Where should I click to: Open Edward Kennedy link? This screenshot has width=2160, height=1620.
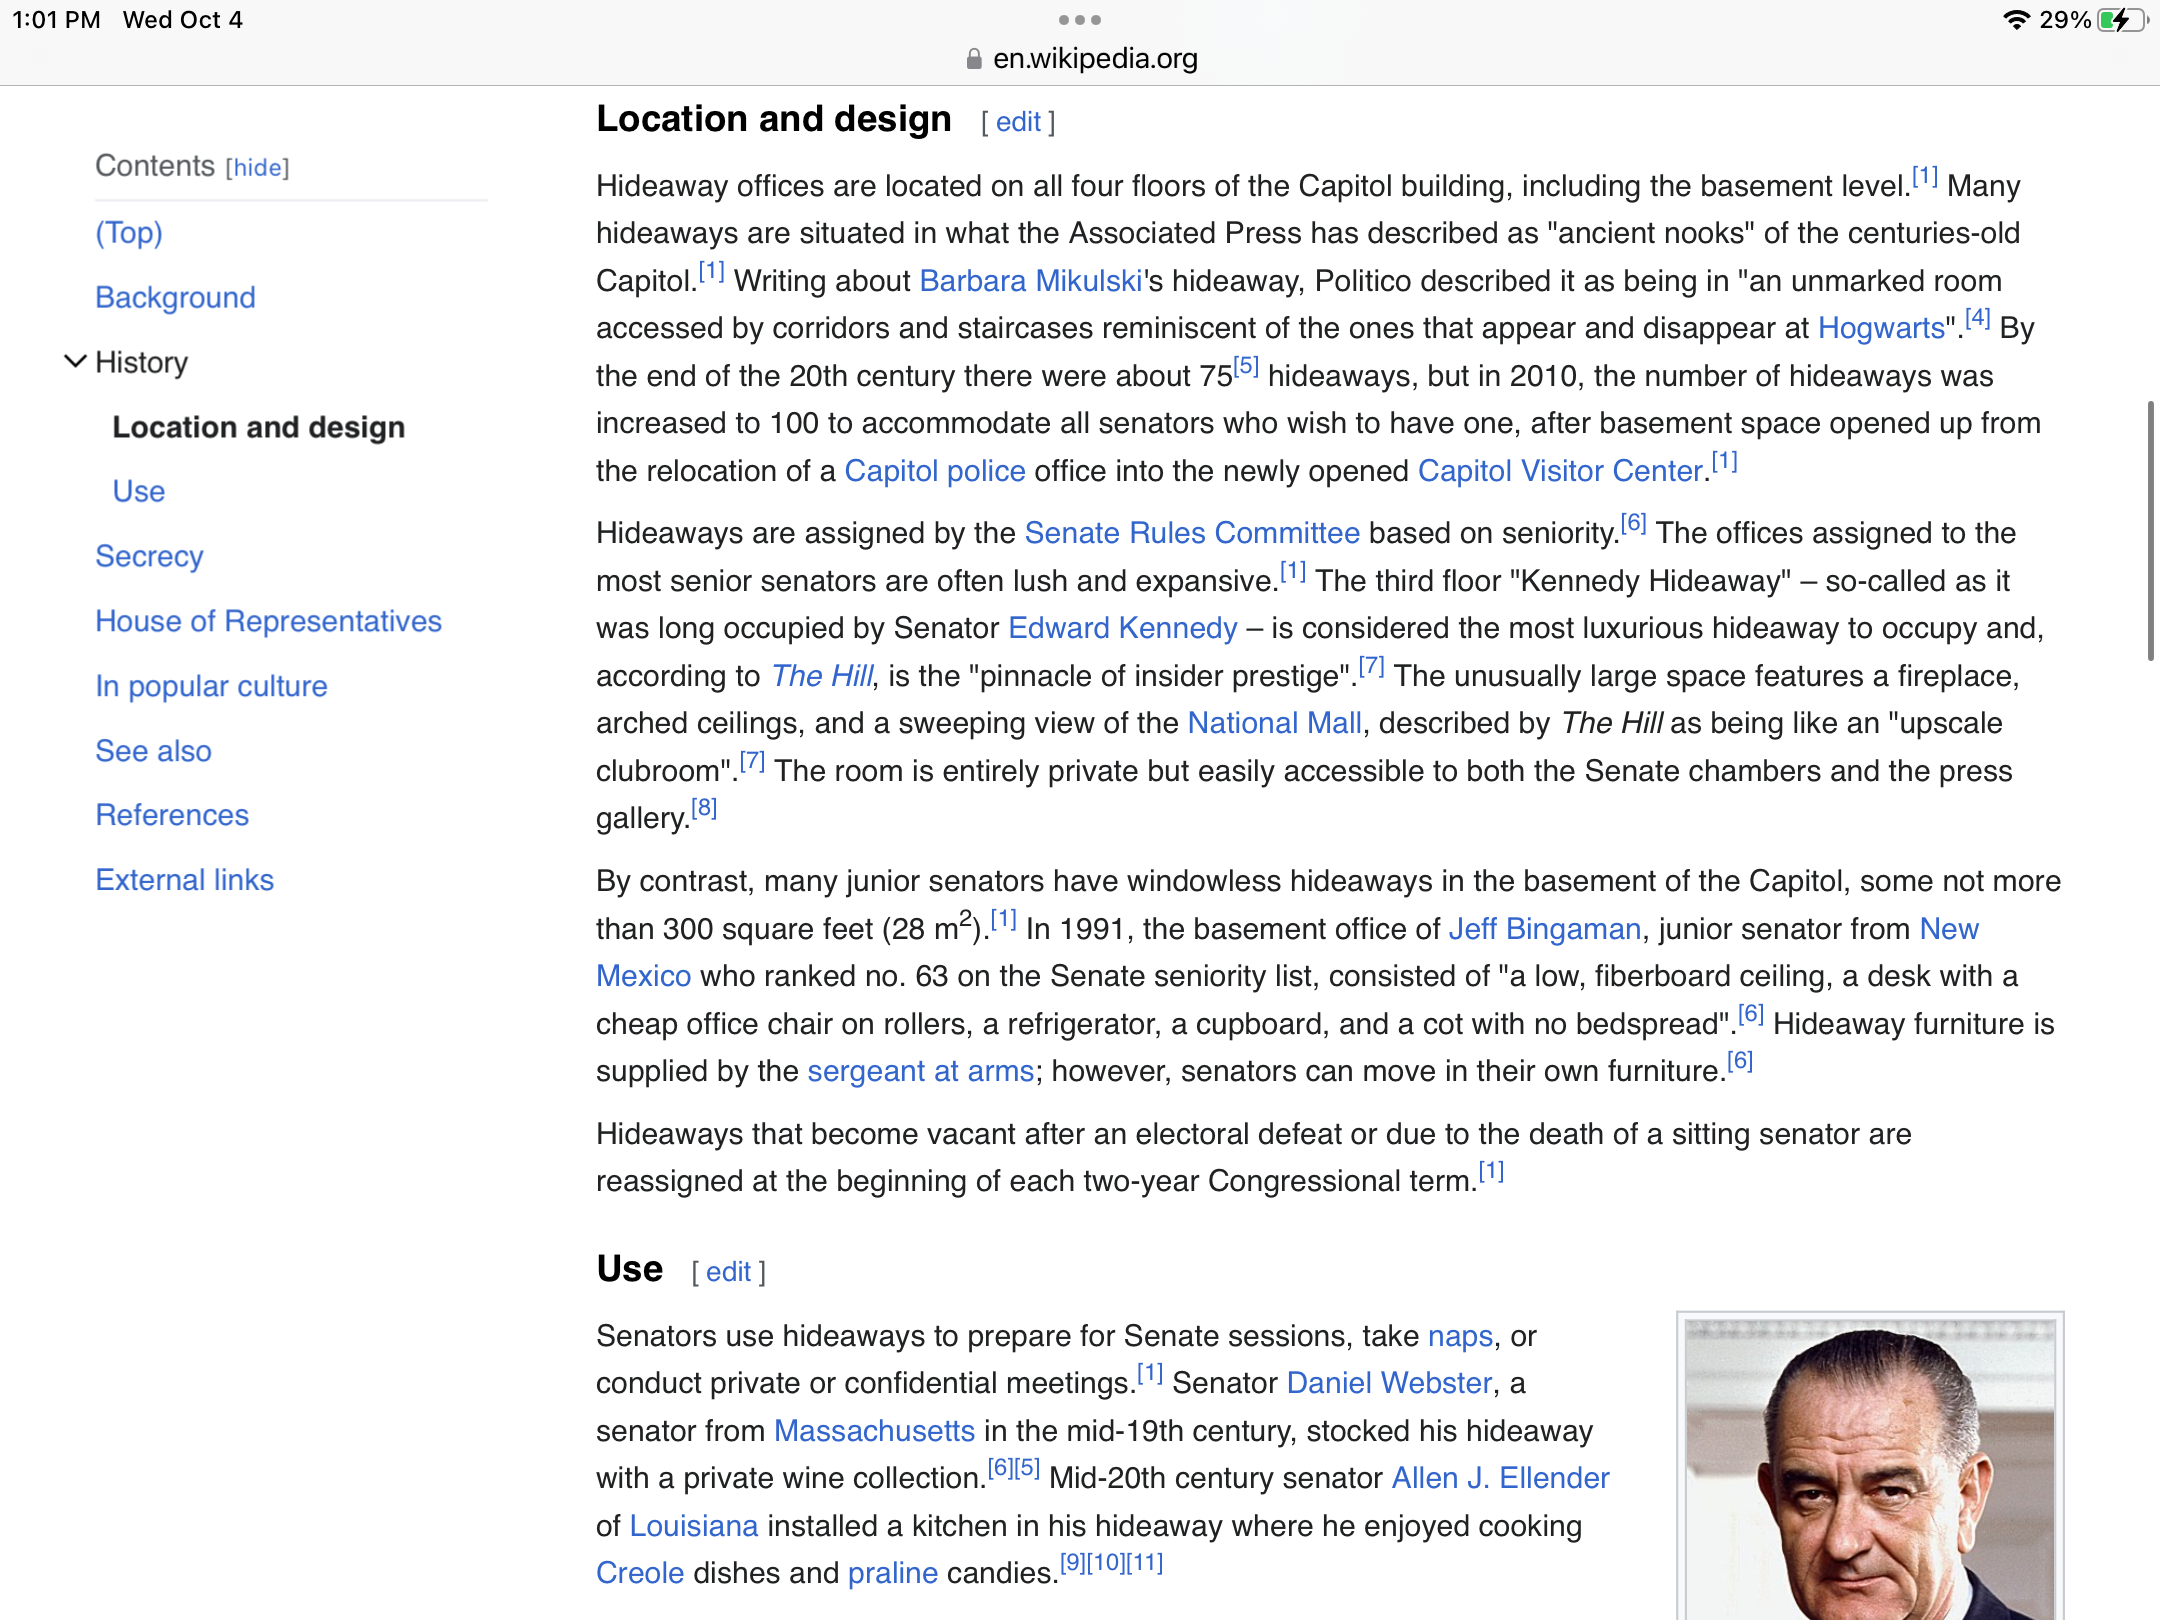coord(1123,628)
